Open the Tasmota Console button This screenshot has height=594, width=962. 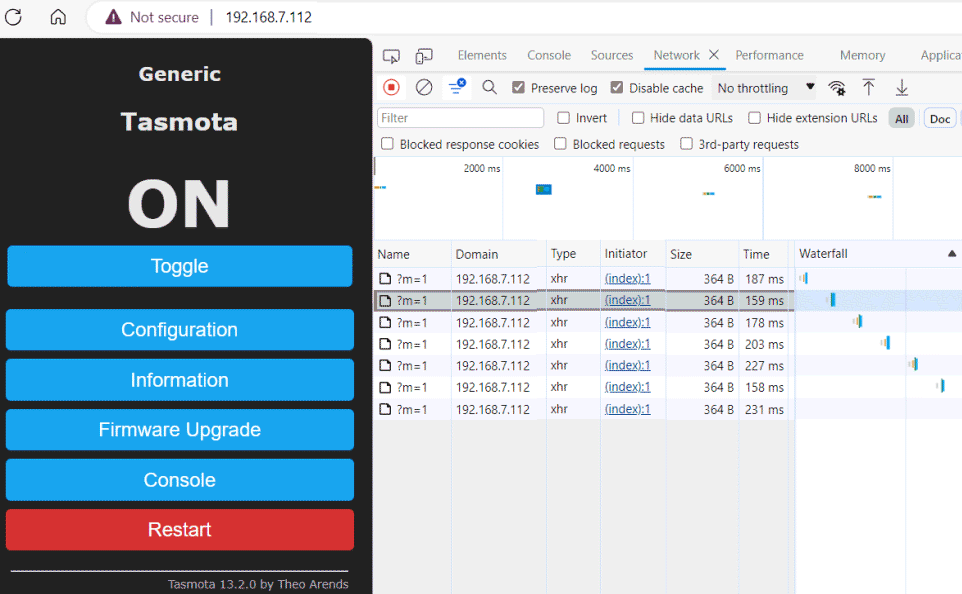180,480
